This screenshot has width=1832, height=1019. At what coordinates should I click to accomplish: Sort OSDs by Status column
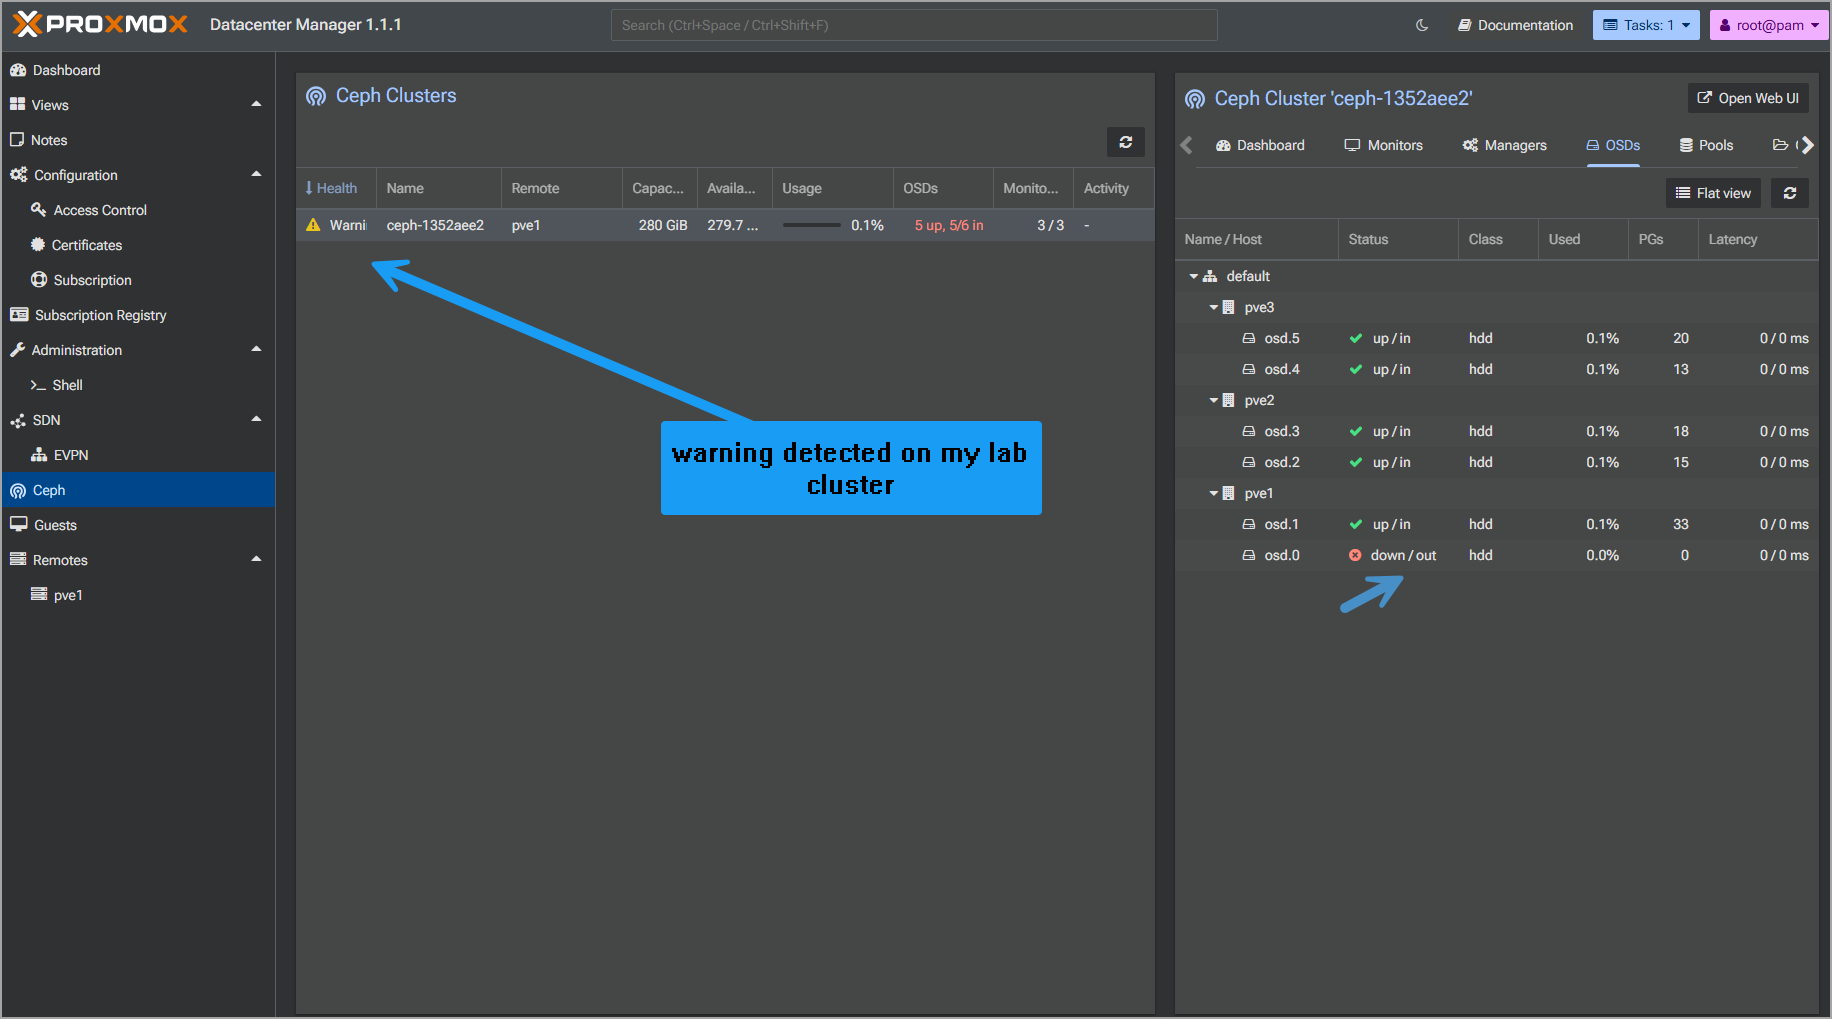(1398, 239)
